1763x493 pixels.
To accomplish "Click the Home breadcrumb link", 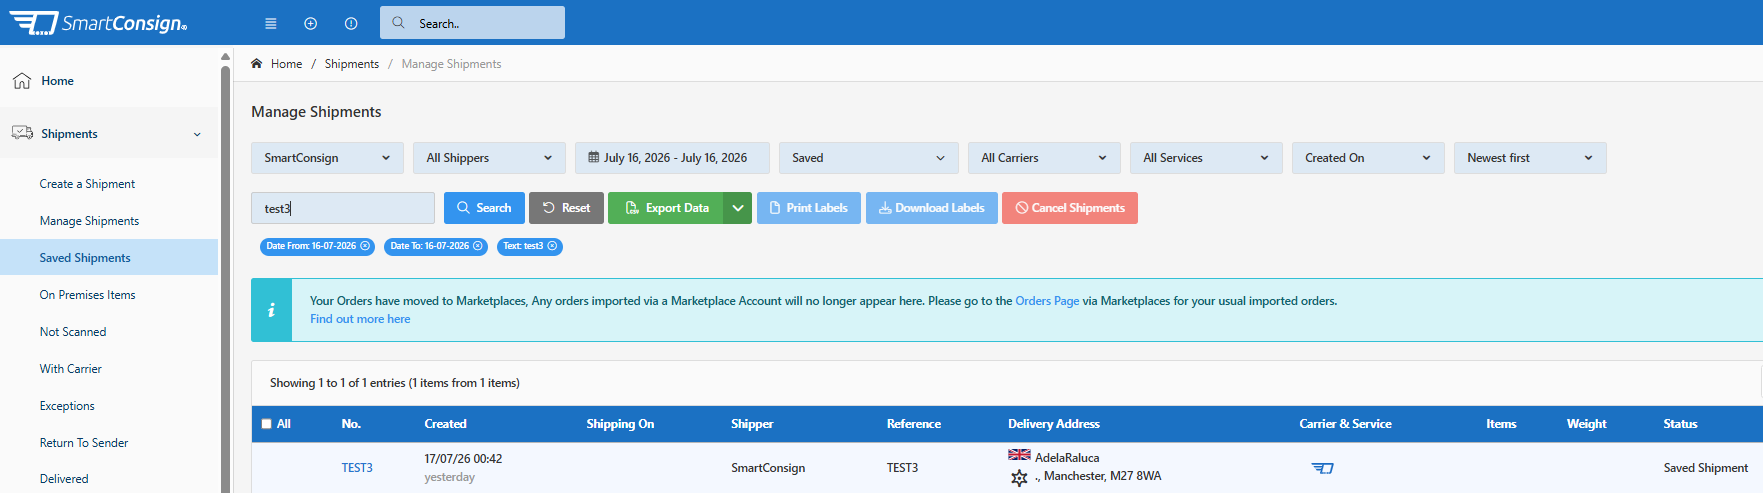I will click(286, 64).
